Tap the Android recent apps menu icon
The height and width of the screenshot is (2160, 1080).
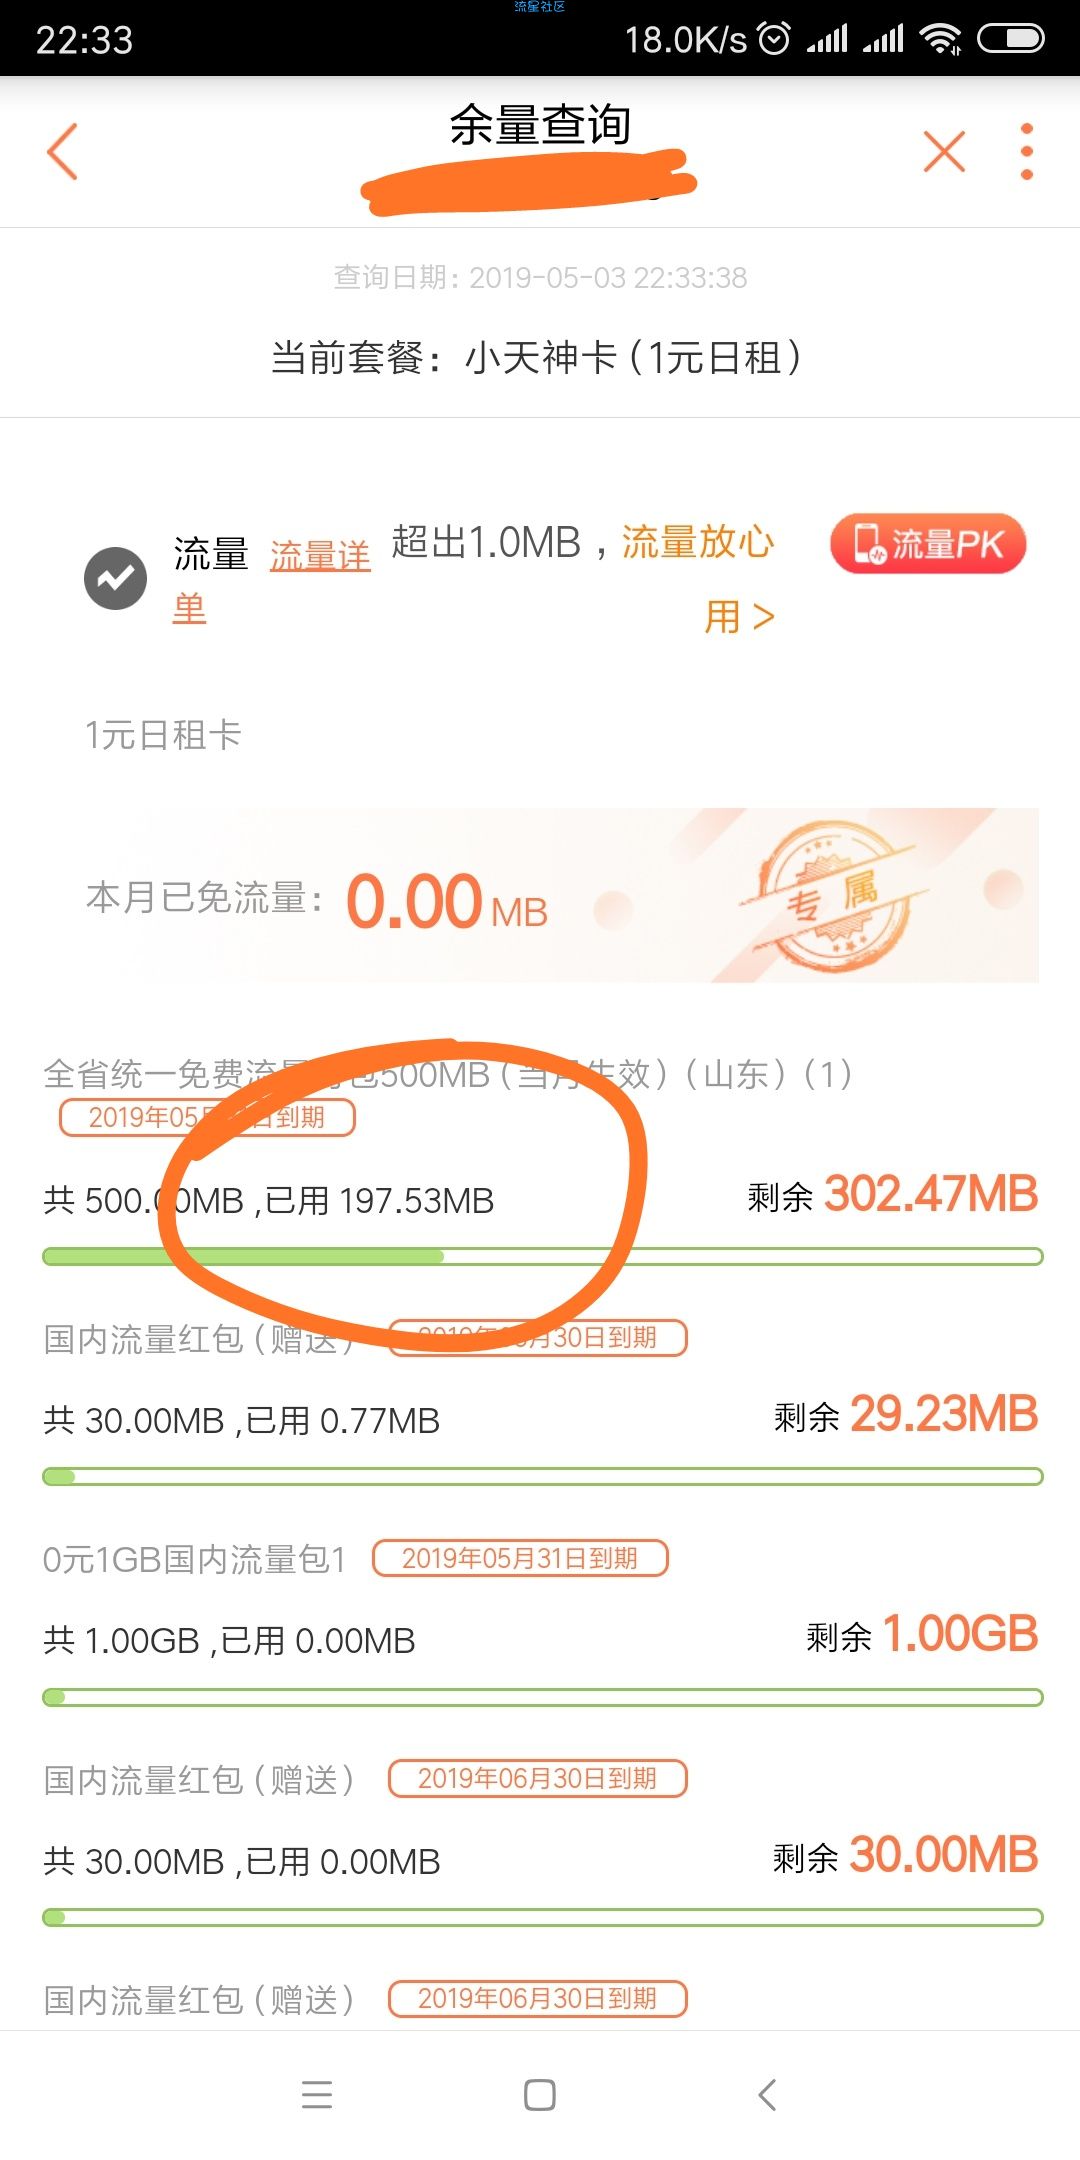[x=317, y=2094]
